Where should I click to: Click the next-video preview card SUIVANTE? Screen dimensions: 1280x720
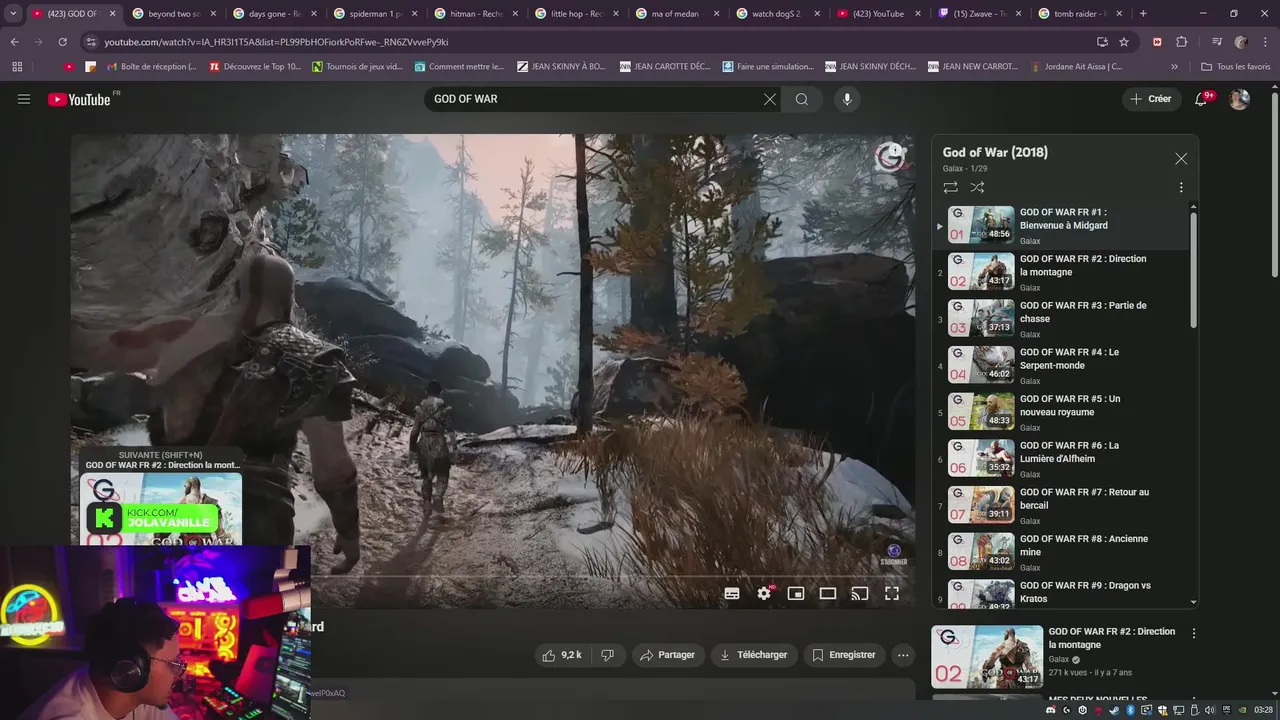pyautogui.click(x=161, y=498)
